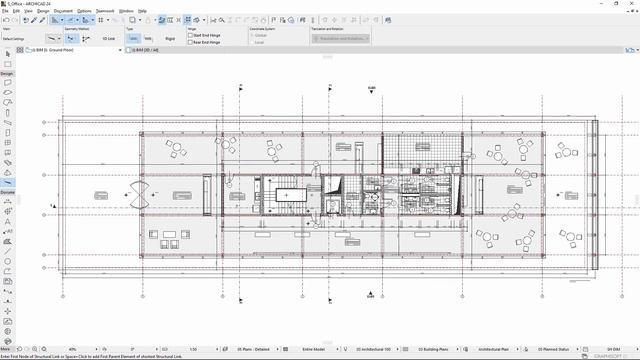This screenshot has width=640, height=360.
Task: Open the Planned Status renovation filter dropdown
Action: (577, 349)
